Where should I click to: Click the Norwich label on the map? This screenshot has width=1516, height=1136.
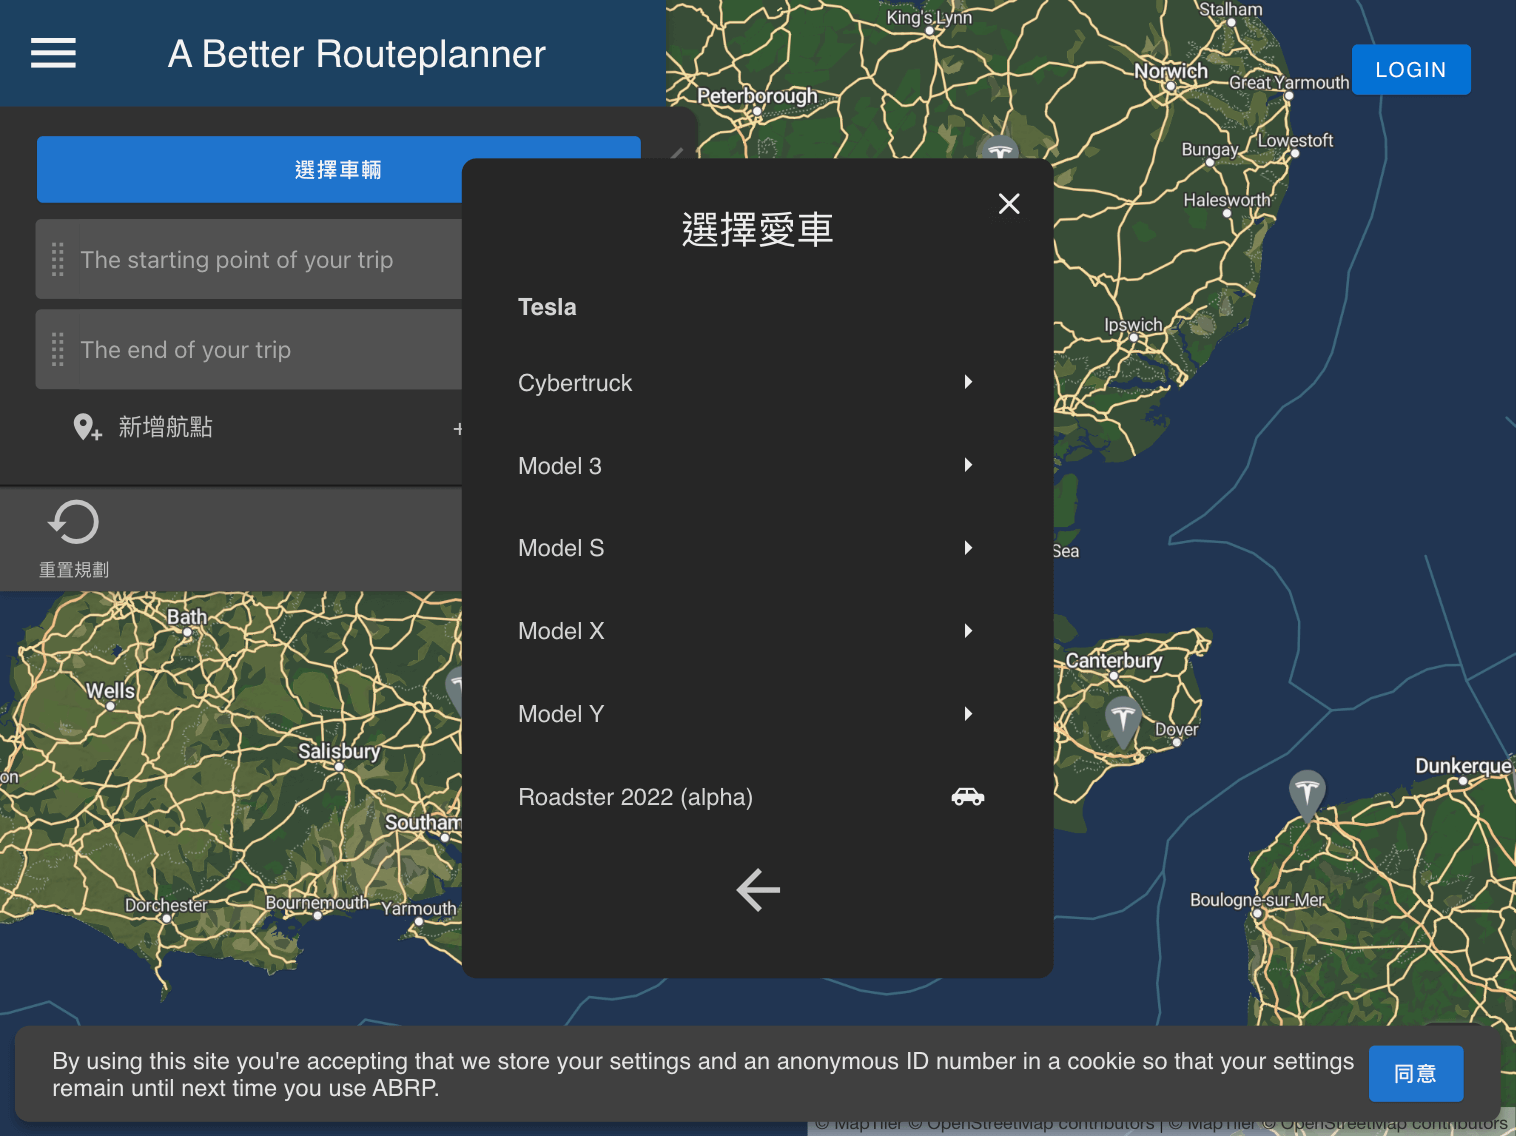[x=1171, y=71]
